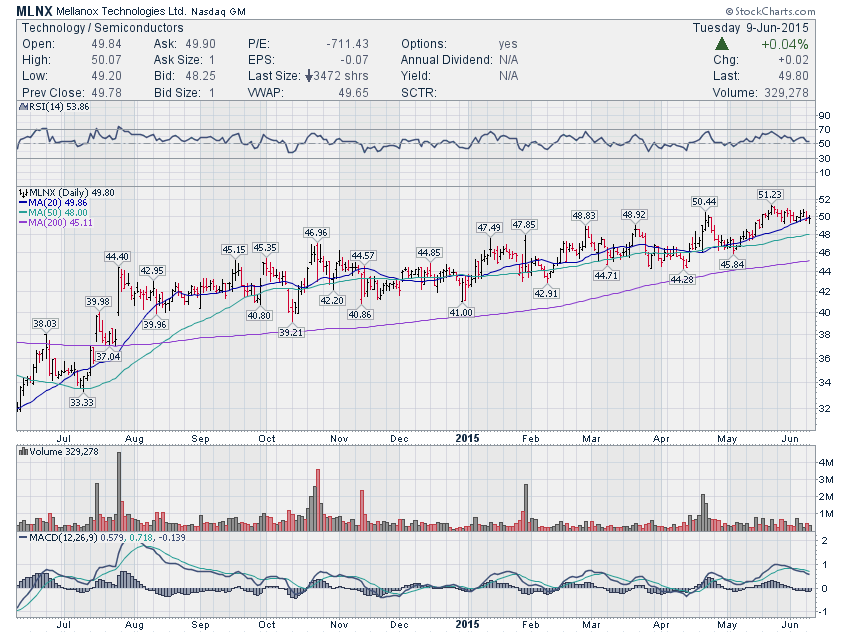Click the Technology / Semiconductors sector label
This screenshot has width=850, height=633.
point(102,28)
